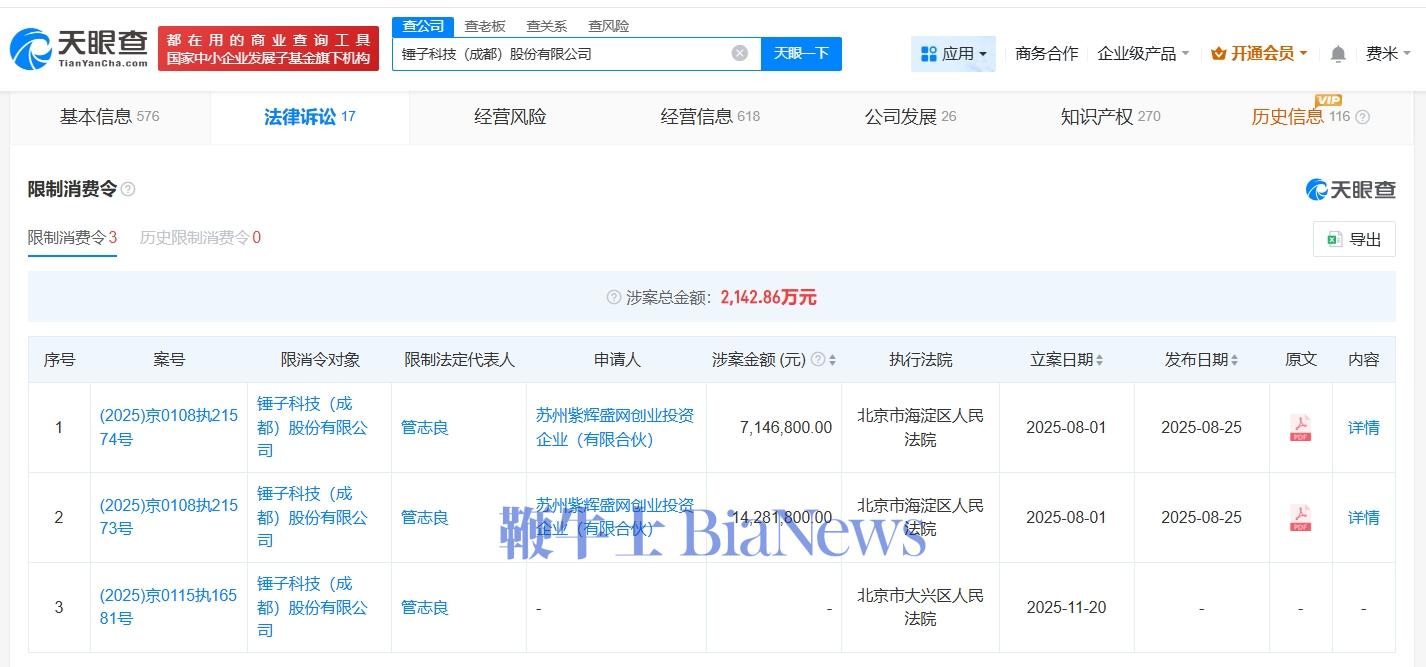
Task: Open PDF original for case 21574
Action: click(1300, 428)
